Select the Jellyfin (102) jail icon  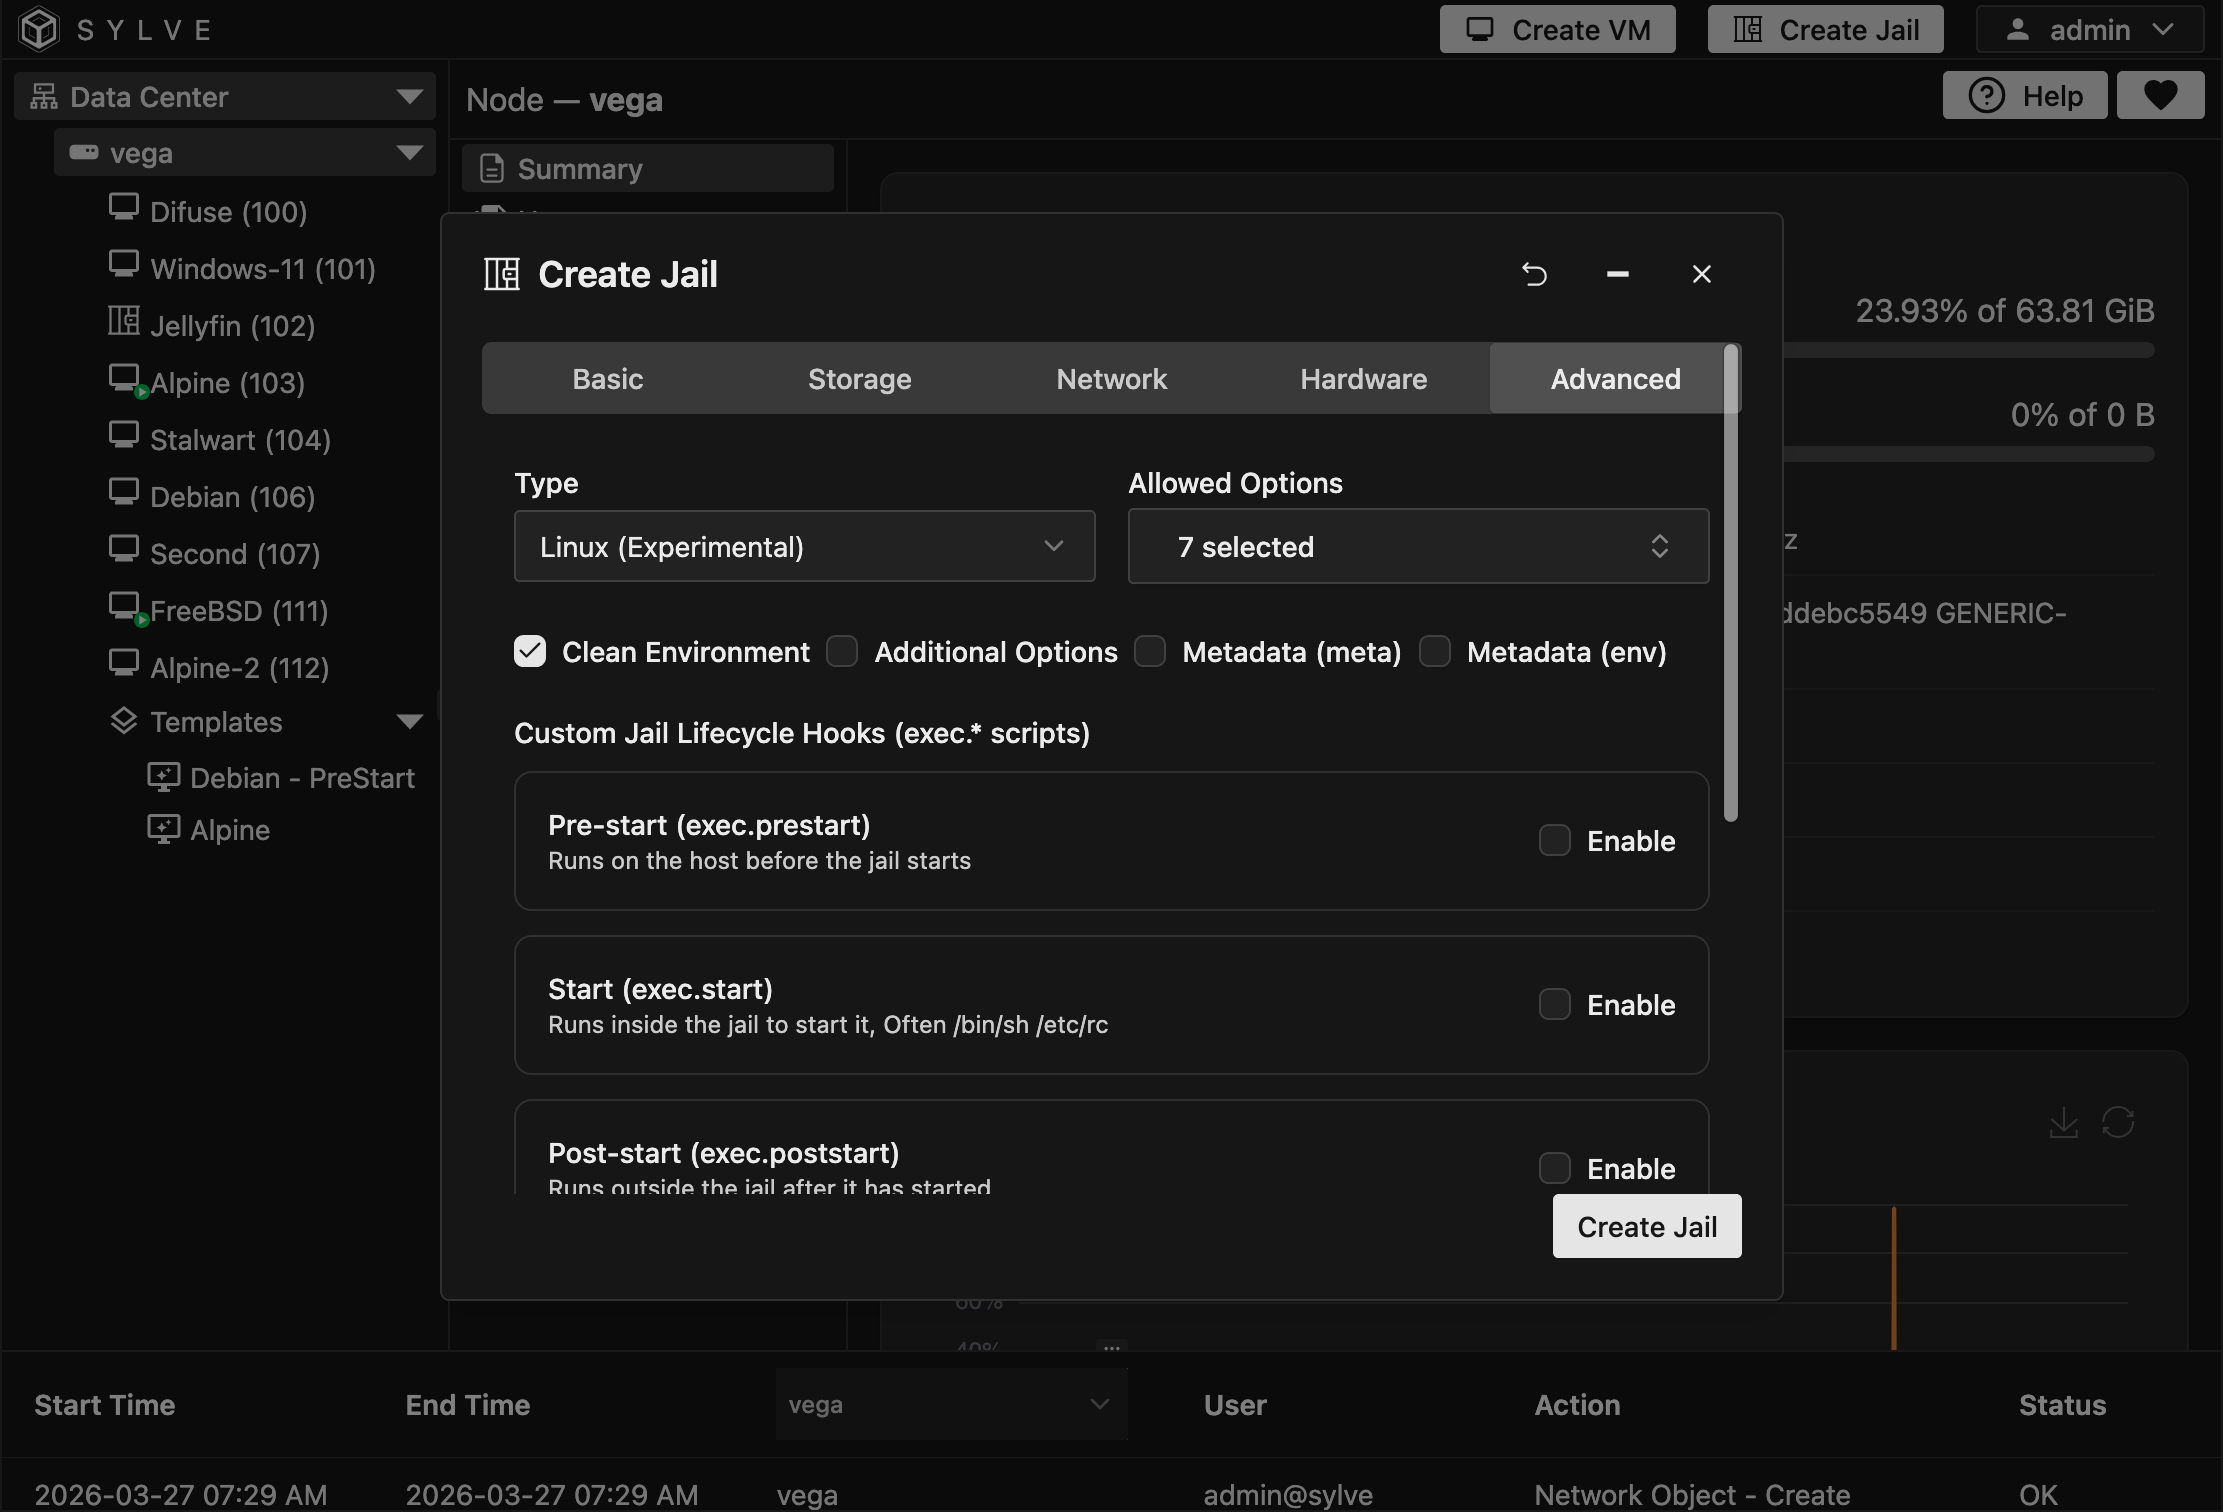point(124,322)
